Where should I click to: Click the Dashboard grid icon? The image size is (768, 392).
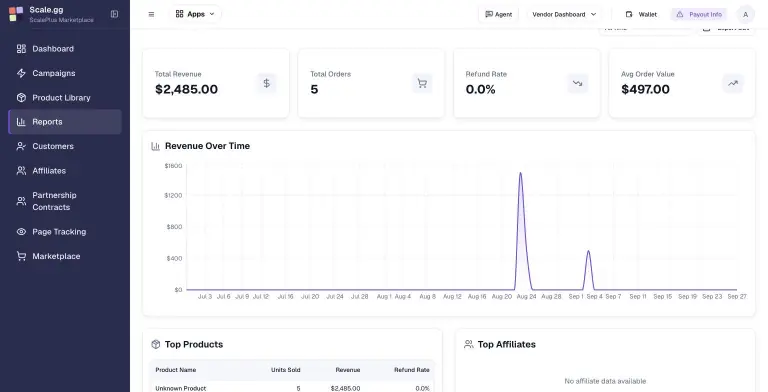point(21,49)
